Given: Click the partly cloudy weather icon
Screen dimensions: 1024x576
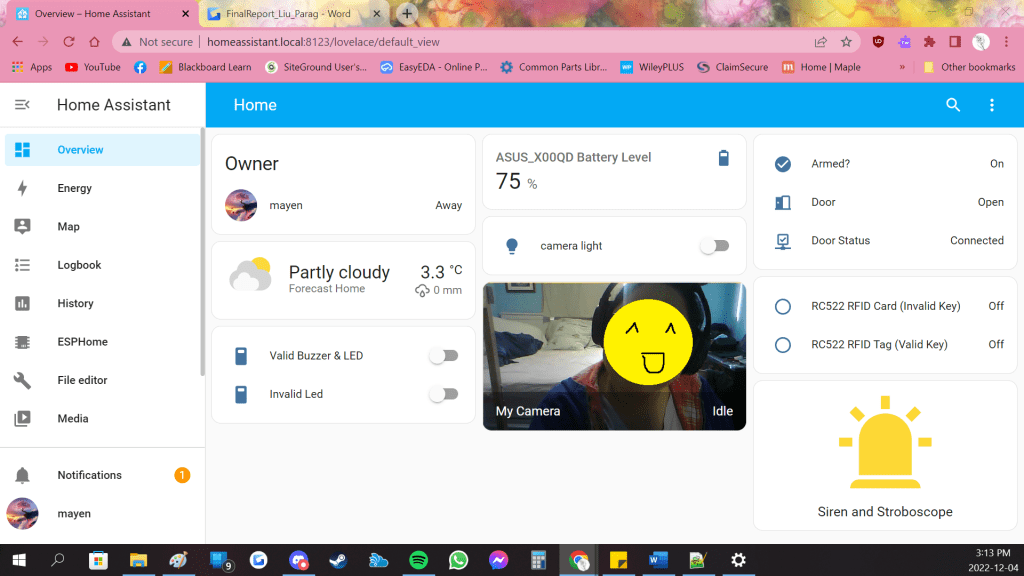Looking at the screenshot, I should 250,274.
